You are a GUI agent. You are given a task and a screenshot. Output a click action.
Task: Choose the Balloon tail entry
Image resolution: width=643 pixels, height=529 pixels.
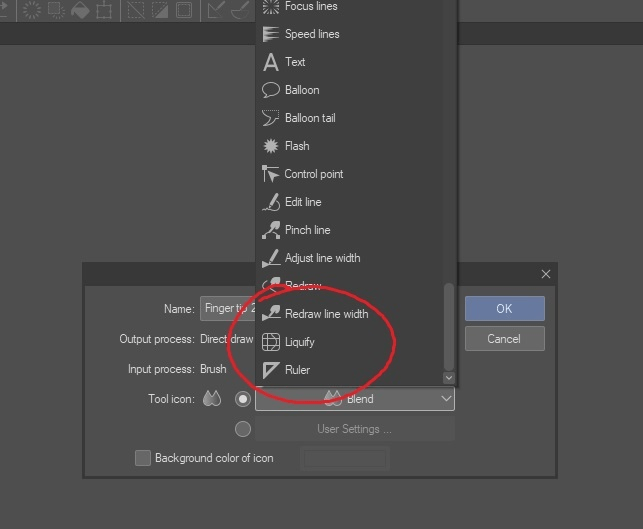pos(349,118)
